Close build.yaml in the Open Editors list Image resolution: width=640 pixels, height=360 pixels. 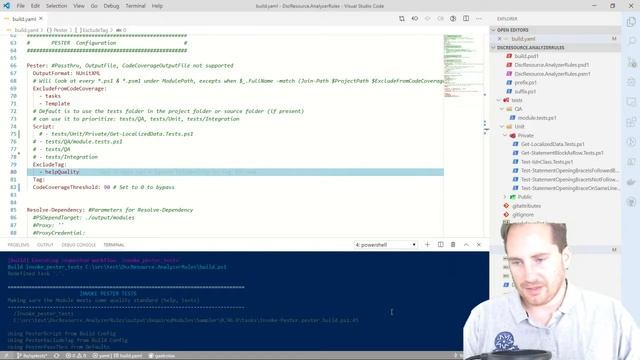(x=500, y=39)
